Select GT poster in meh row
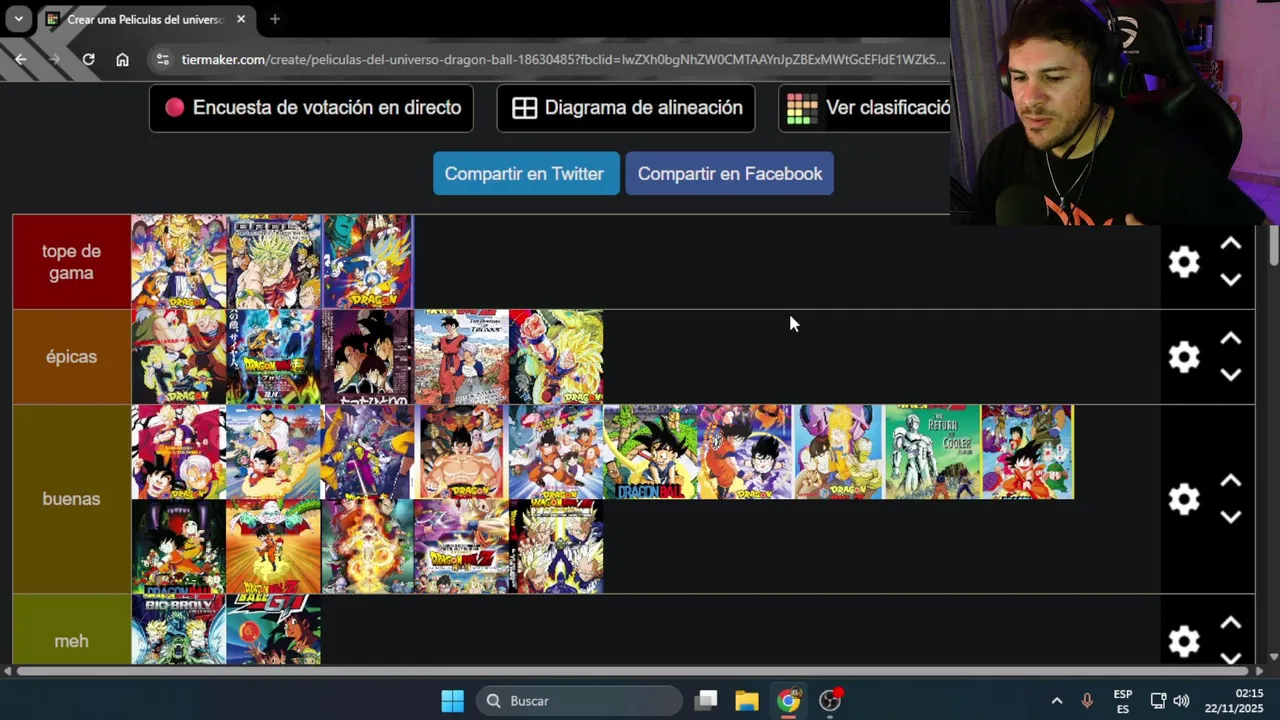Screen dimensions: 1280x720 tap(273, 630)
